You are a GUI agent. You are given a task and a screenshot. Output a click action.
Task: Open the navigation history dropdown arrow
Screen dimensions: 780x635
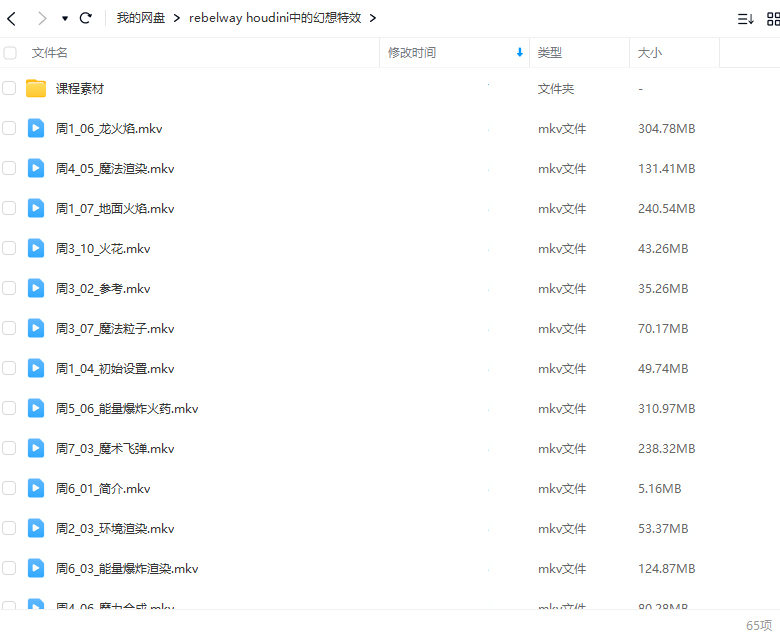point(65,18)
